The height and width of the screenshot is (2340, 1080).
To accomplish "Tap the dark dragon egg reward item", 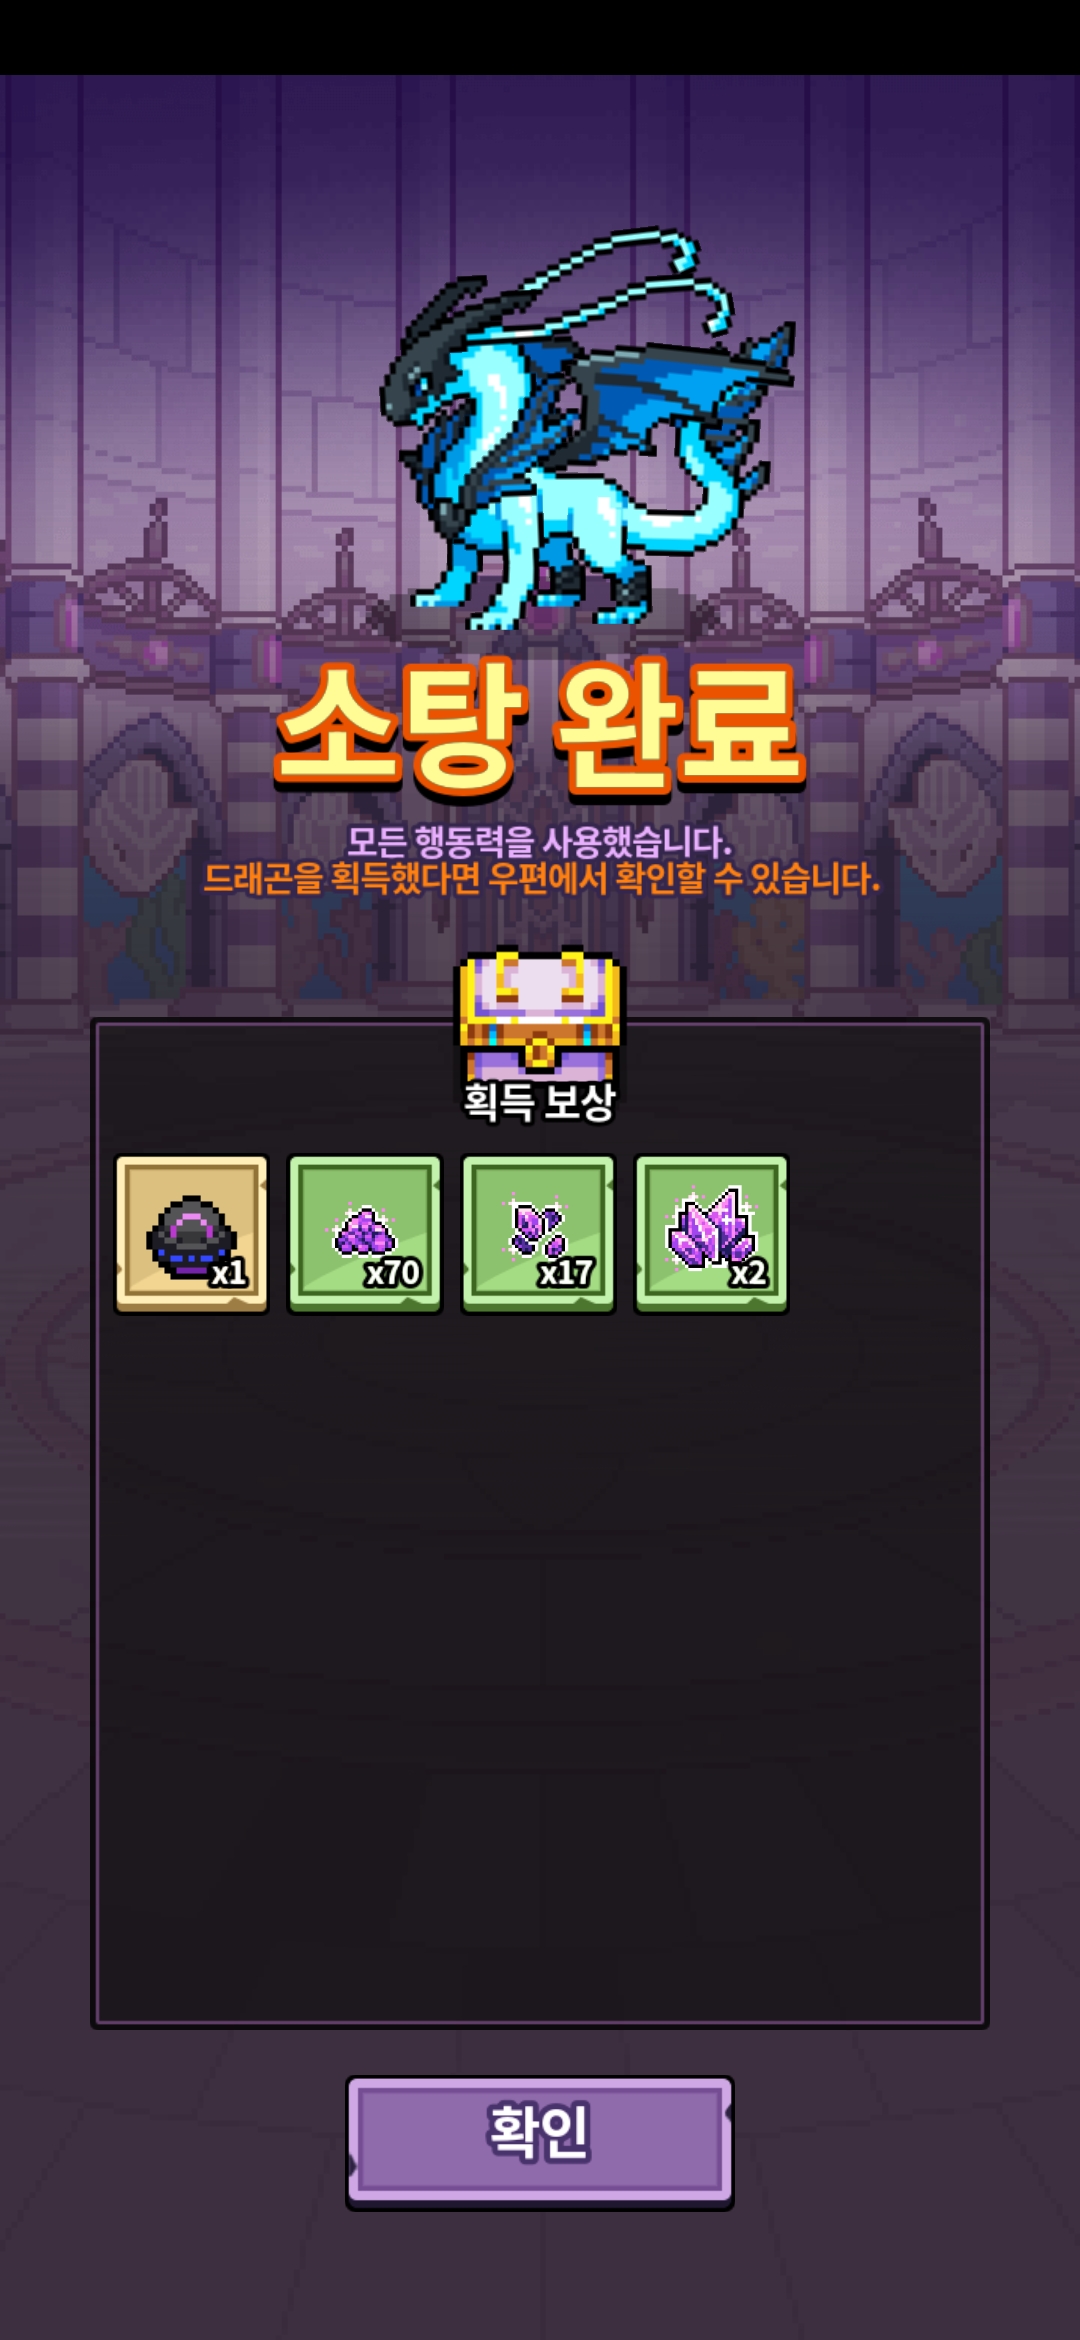I will click(x=192, y=1234).
